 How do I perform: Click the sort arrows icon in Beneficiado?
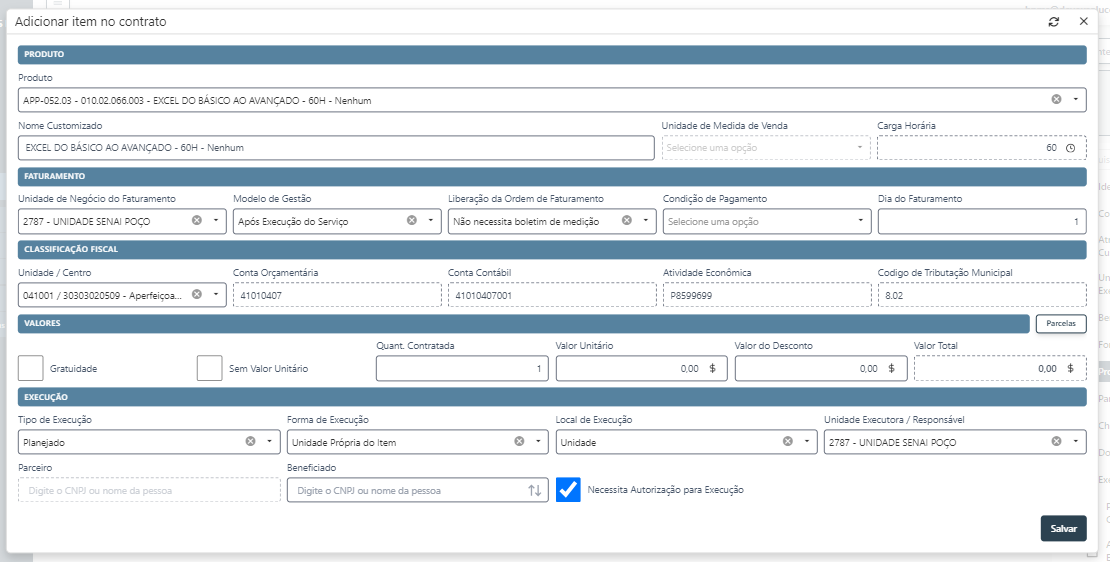(535, 490)
